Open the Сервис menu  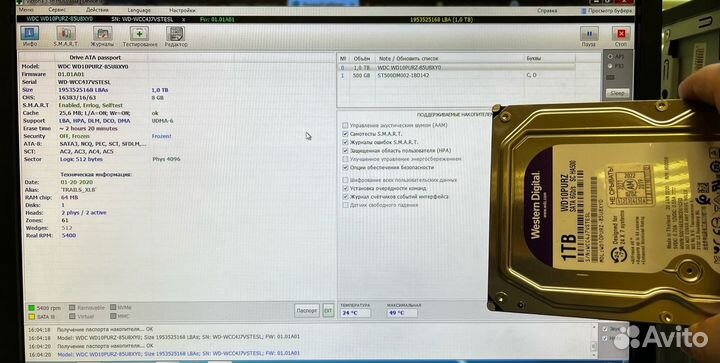[x=56, y=10]
